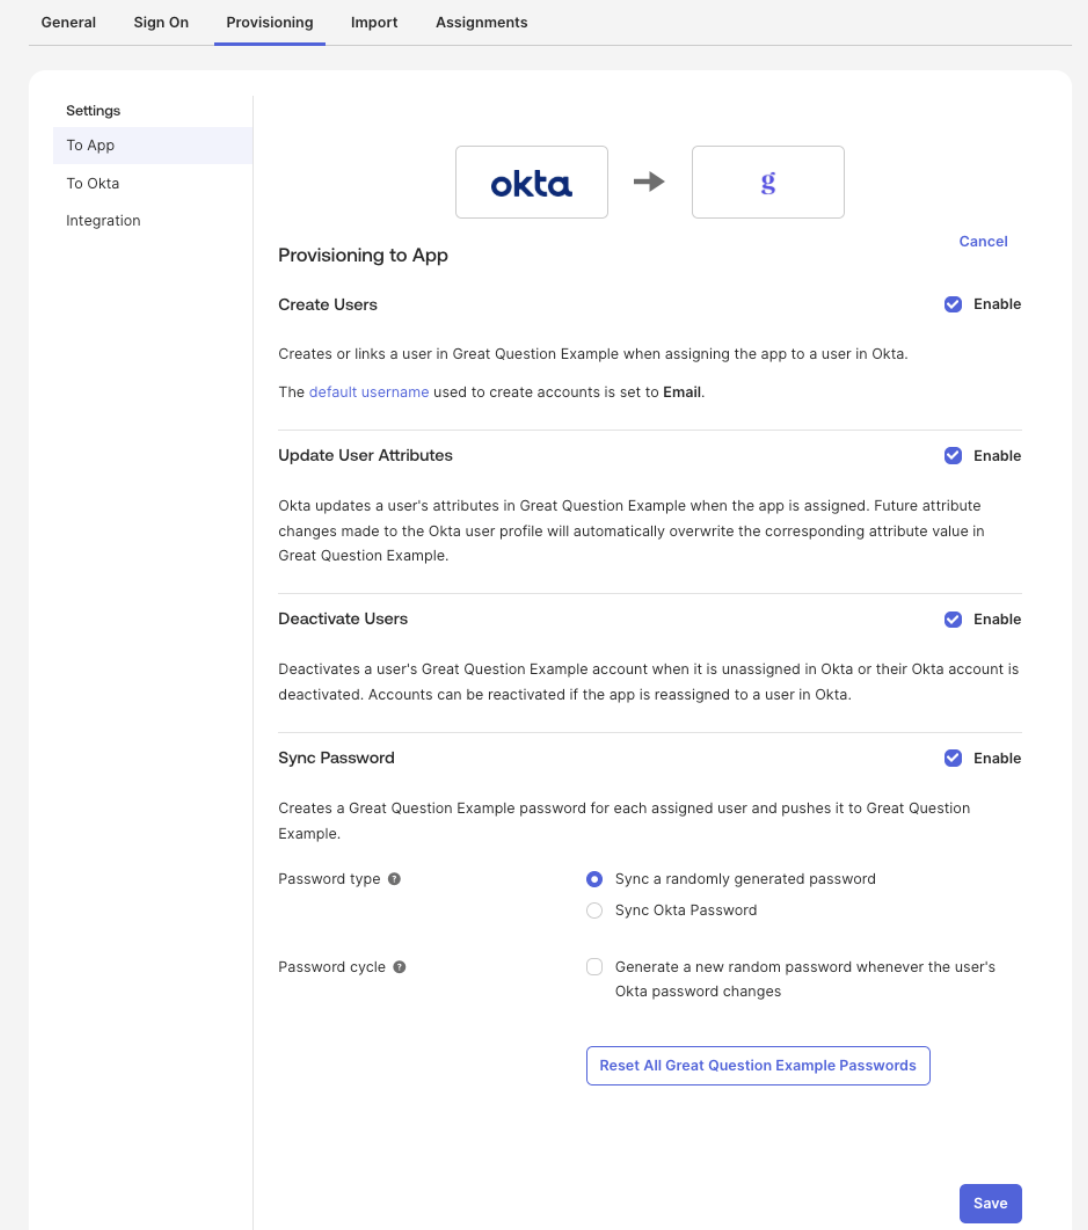
Task: Switch to the General tab
Action: (69, 22)
